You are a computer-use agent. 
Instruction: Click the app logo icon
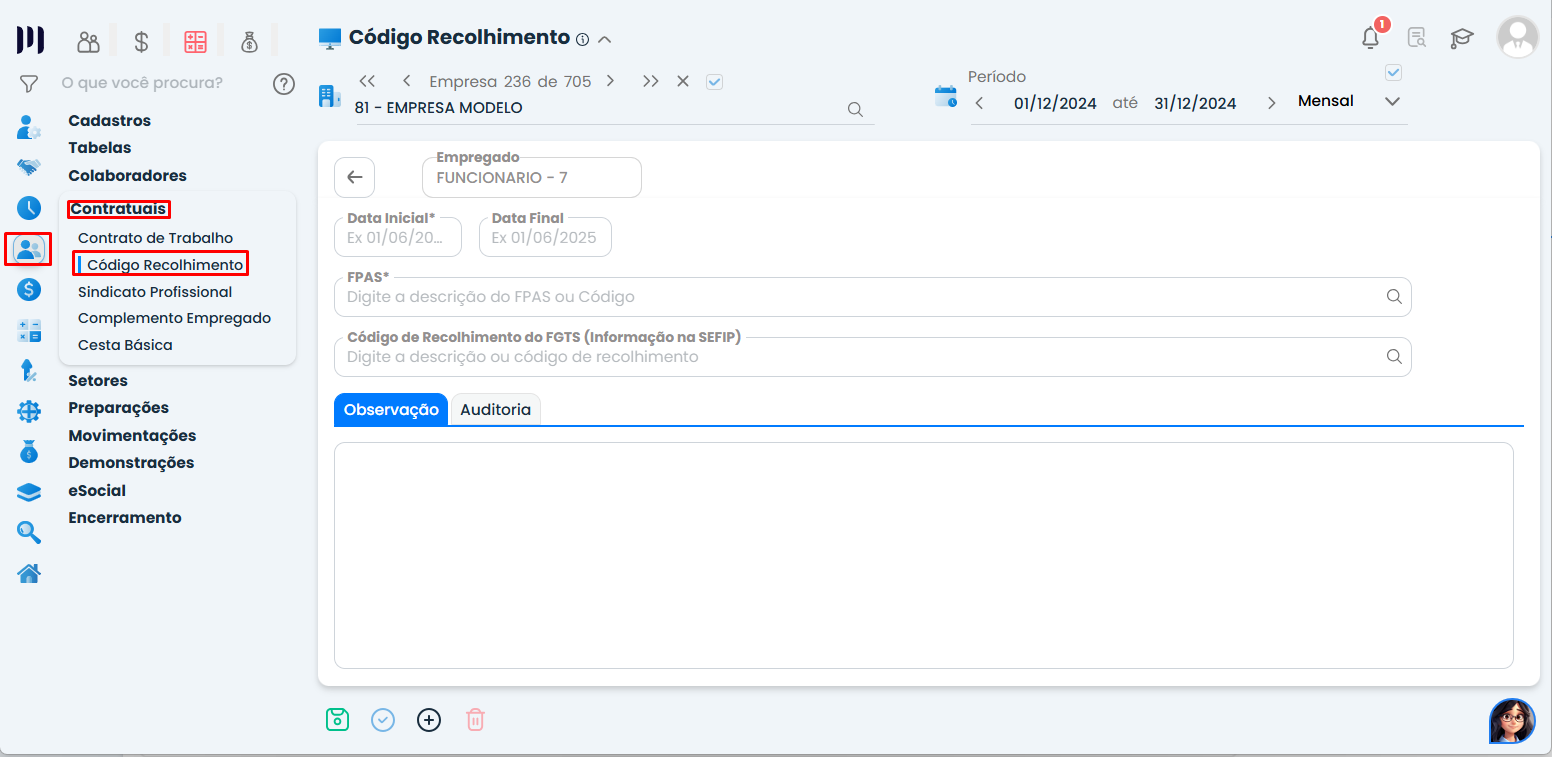(x=30, y=40)
